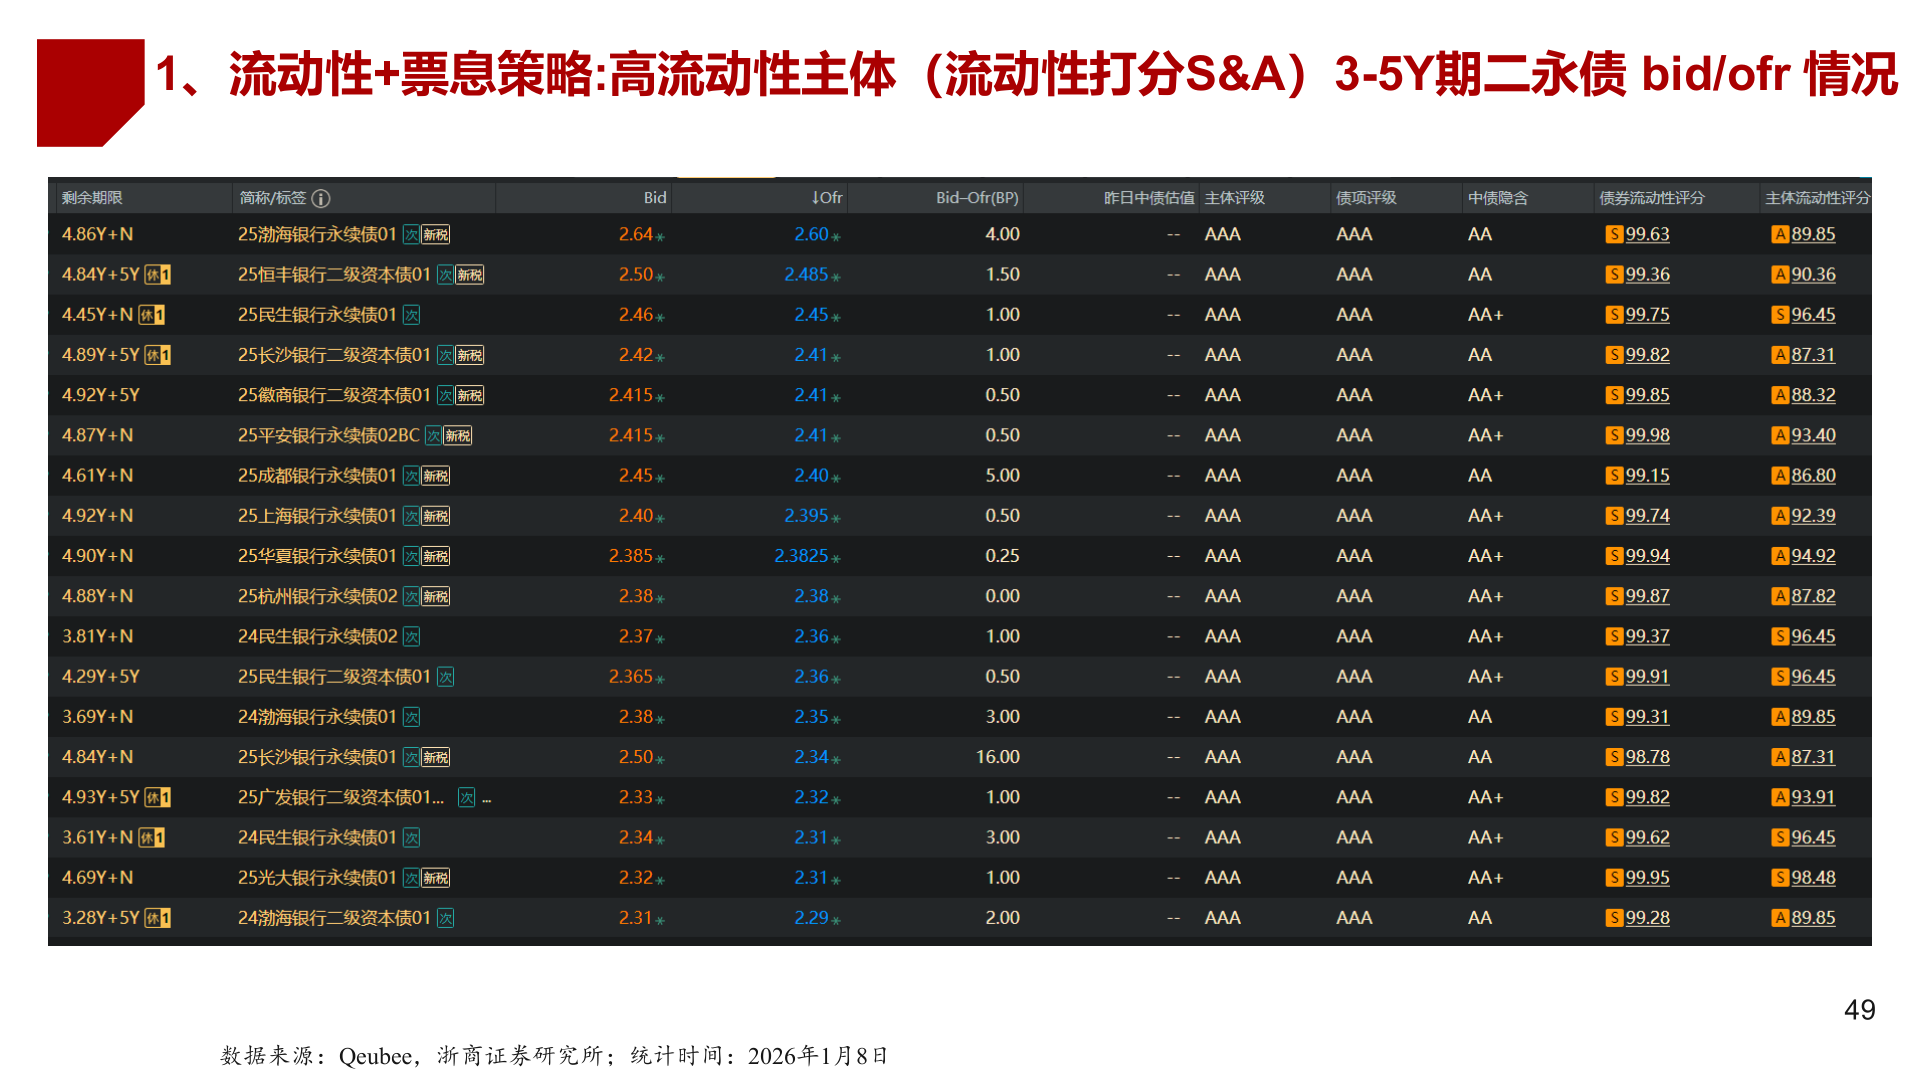This screenshot has height=1080, width=1920.
Task: Click the A icon beside 94.92 for 25华夏银行永续债01
Action: pyautogui.click(x=1779, y=556)
